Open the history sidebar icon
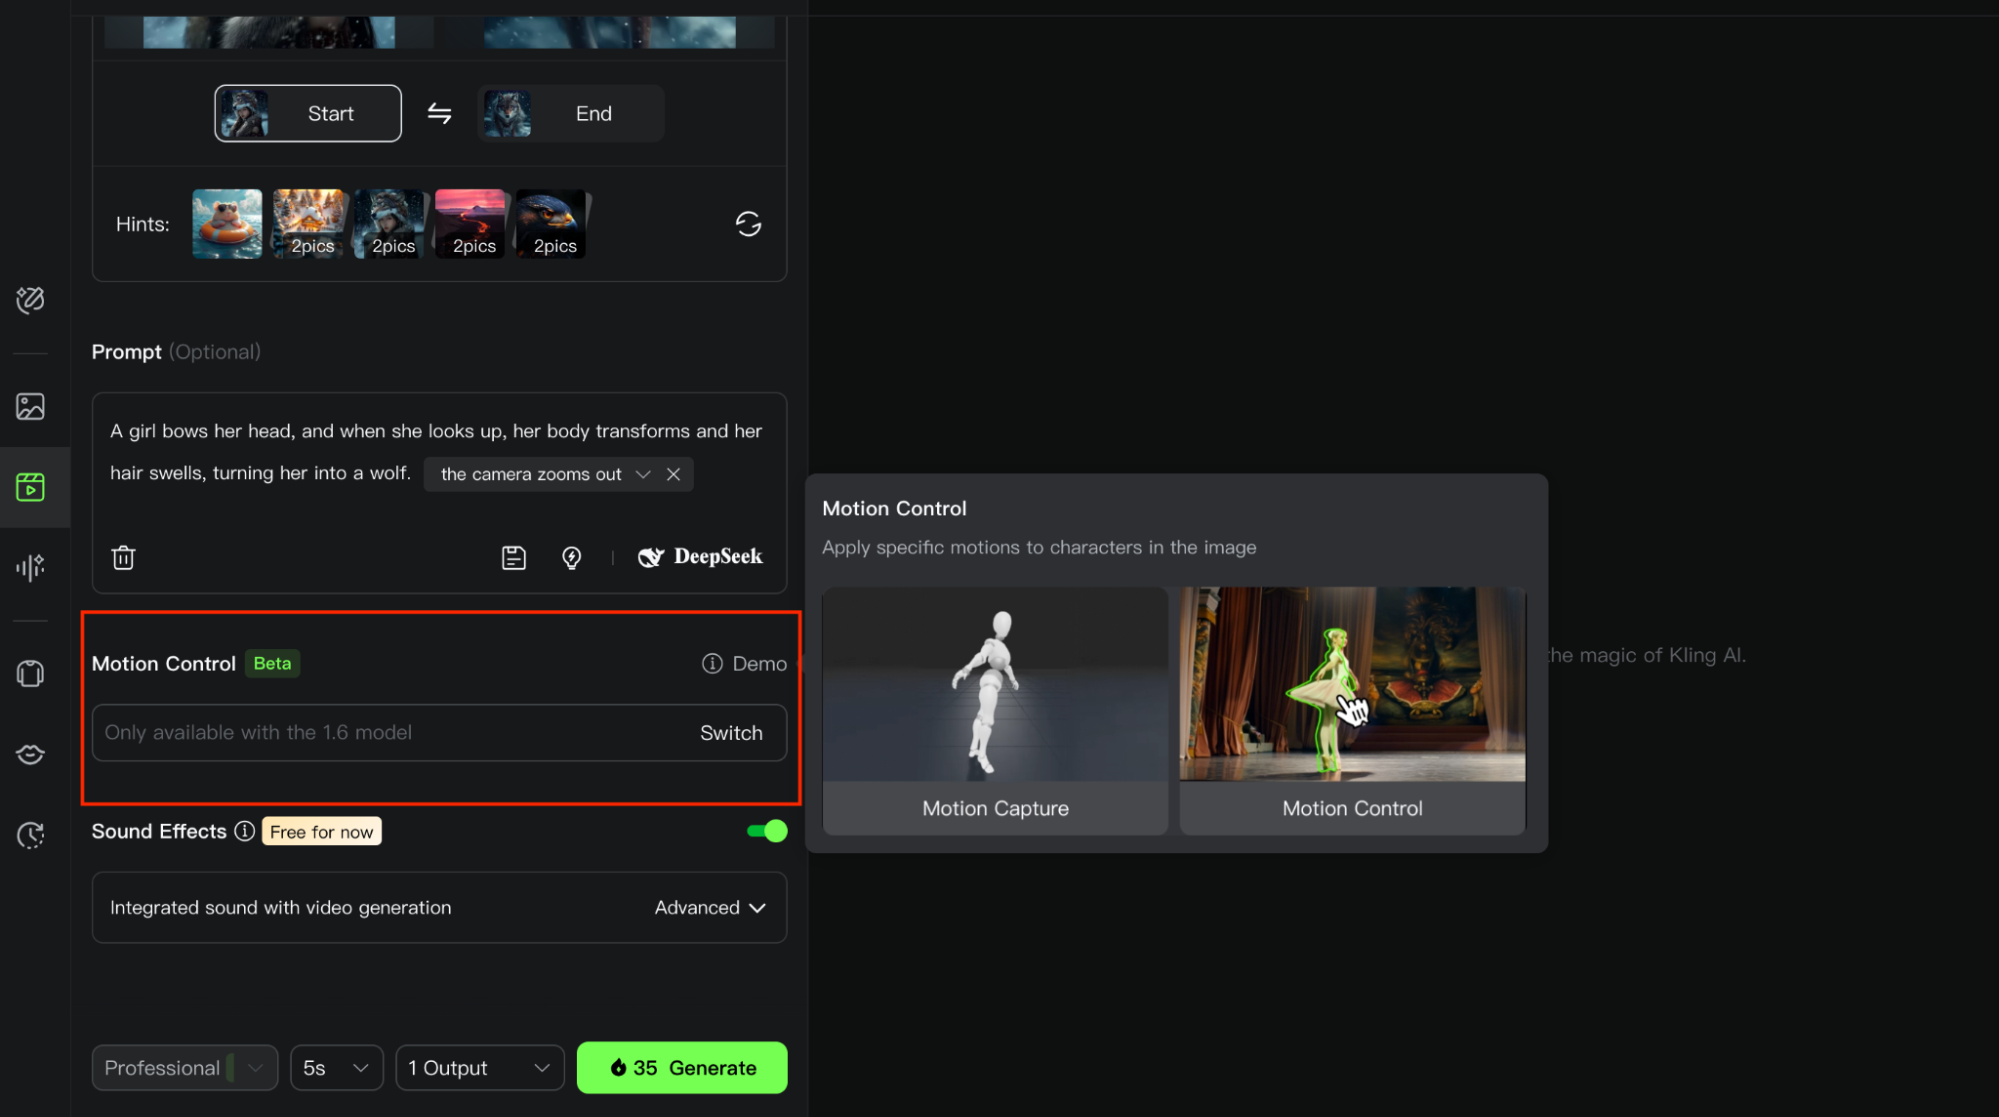Screen dimensions: 1999x1117 click(x=30, y=835)
